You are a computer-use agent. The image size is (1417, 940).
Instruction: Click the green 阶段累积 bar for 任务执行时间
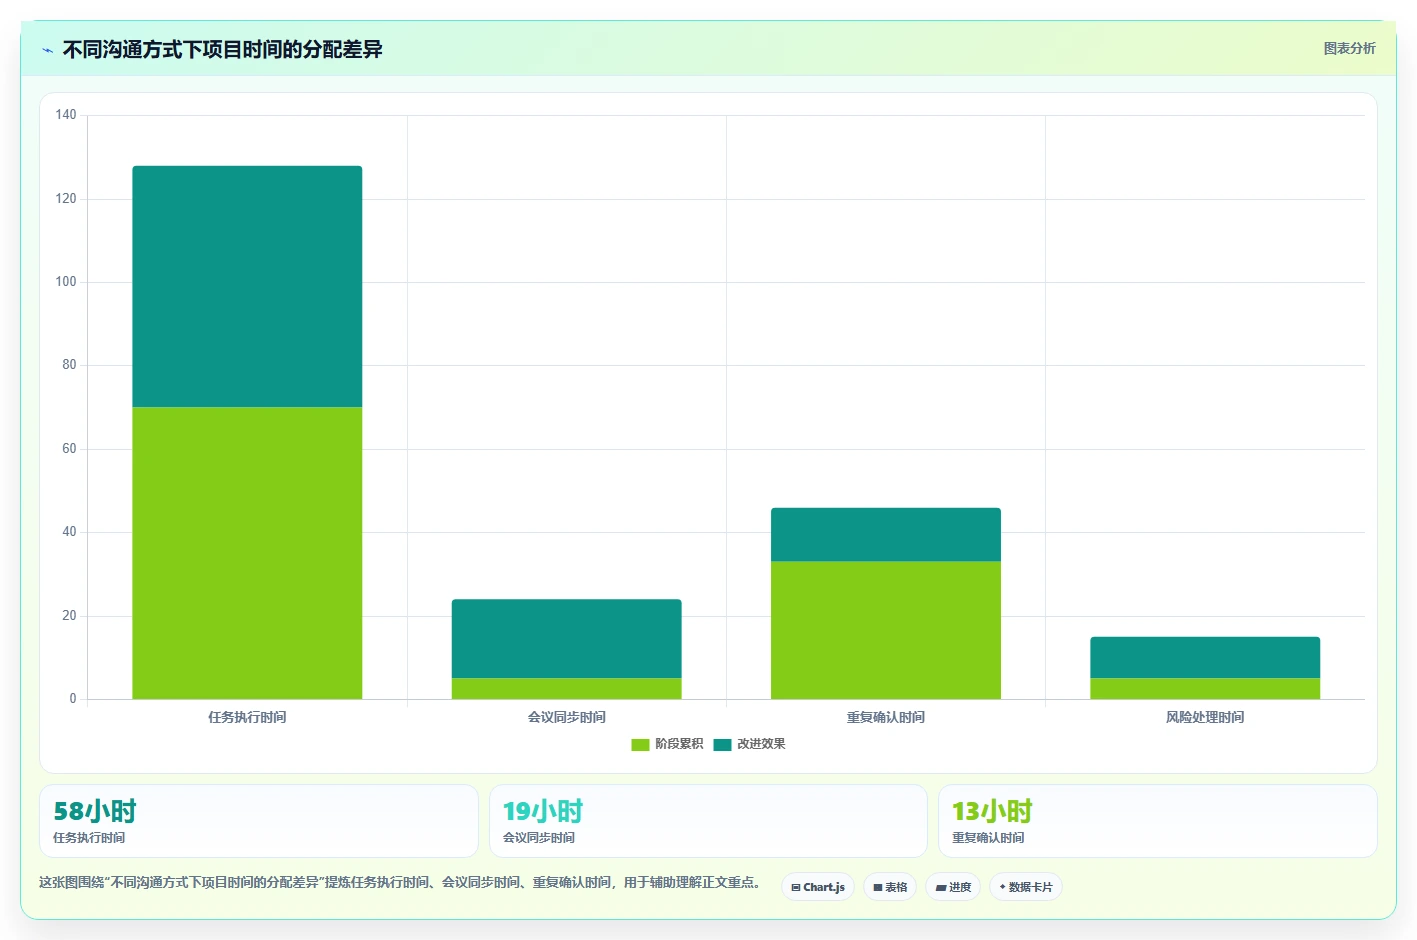coord(247,553)
